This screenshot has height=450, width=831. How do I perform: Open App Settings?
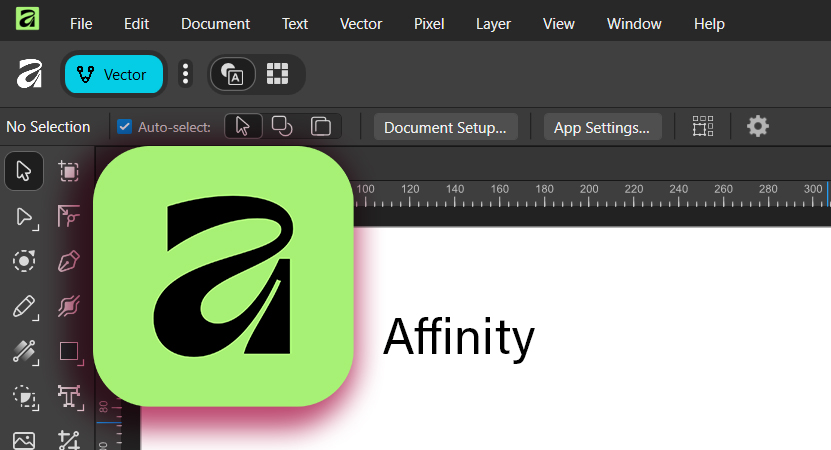[x=602, y=127]
